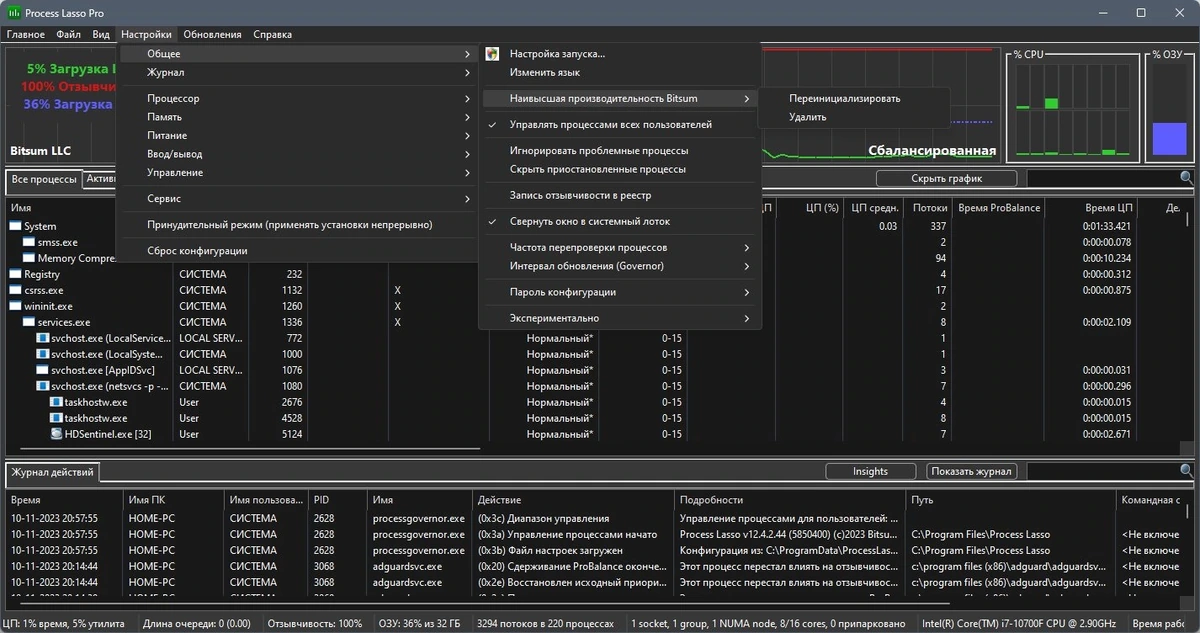Click the csrss.exe process icon

point(16,290)
